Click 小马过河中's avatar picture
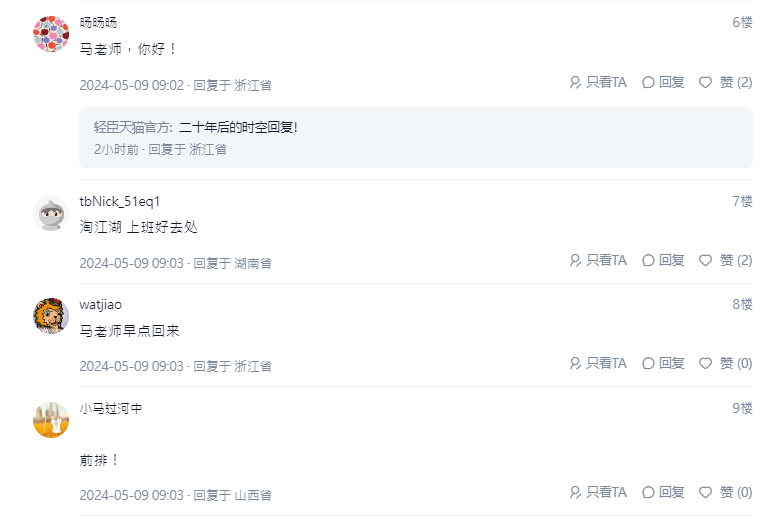This screenshot has width=780, height=517. click(x=51, y=419)
